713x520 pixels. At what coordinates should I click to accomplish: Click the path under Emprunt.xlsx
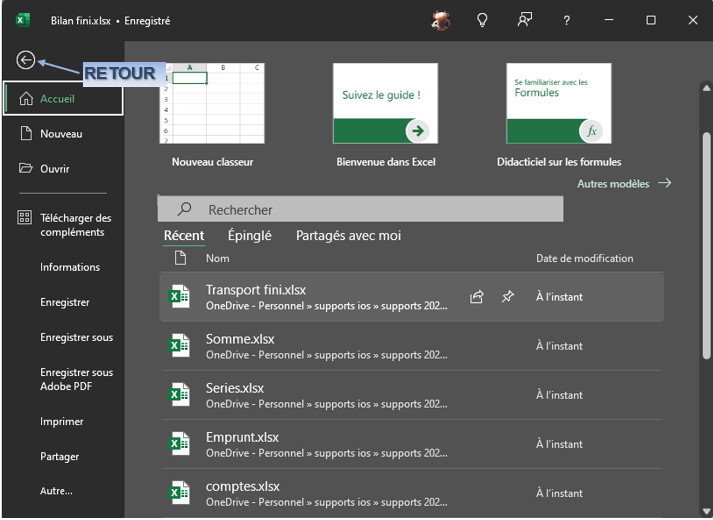[x=326, y=453]
